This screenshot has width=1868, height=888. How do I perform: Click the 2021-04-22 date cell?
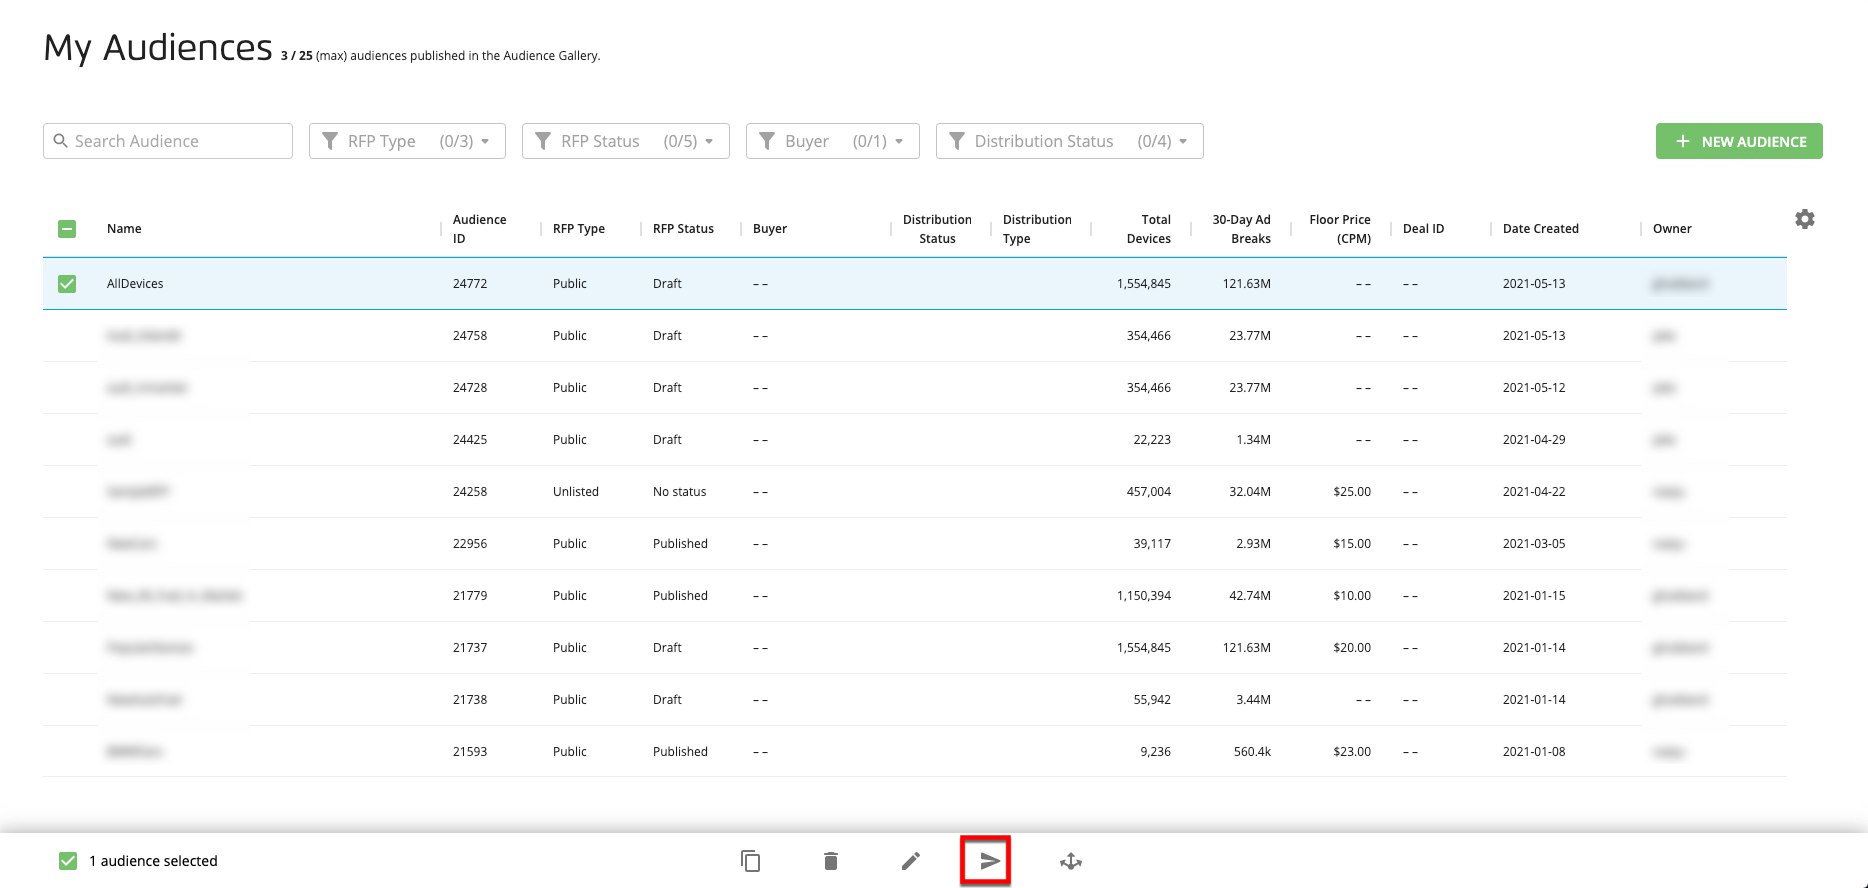pyautogui.click(x=1534, y=492)
